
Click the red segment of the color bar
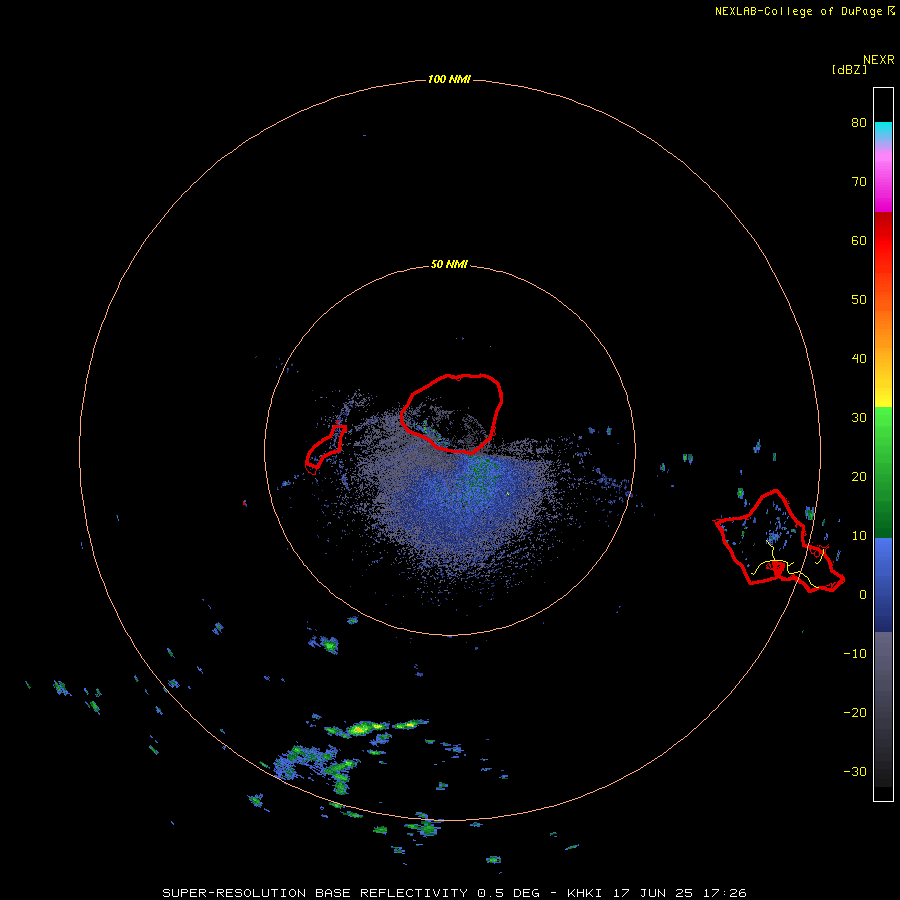(883, 241)
